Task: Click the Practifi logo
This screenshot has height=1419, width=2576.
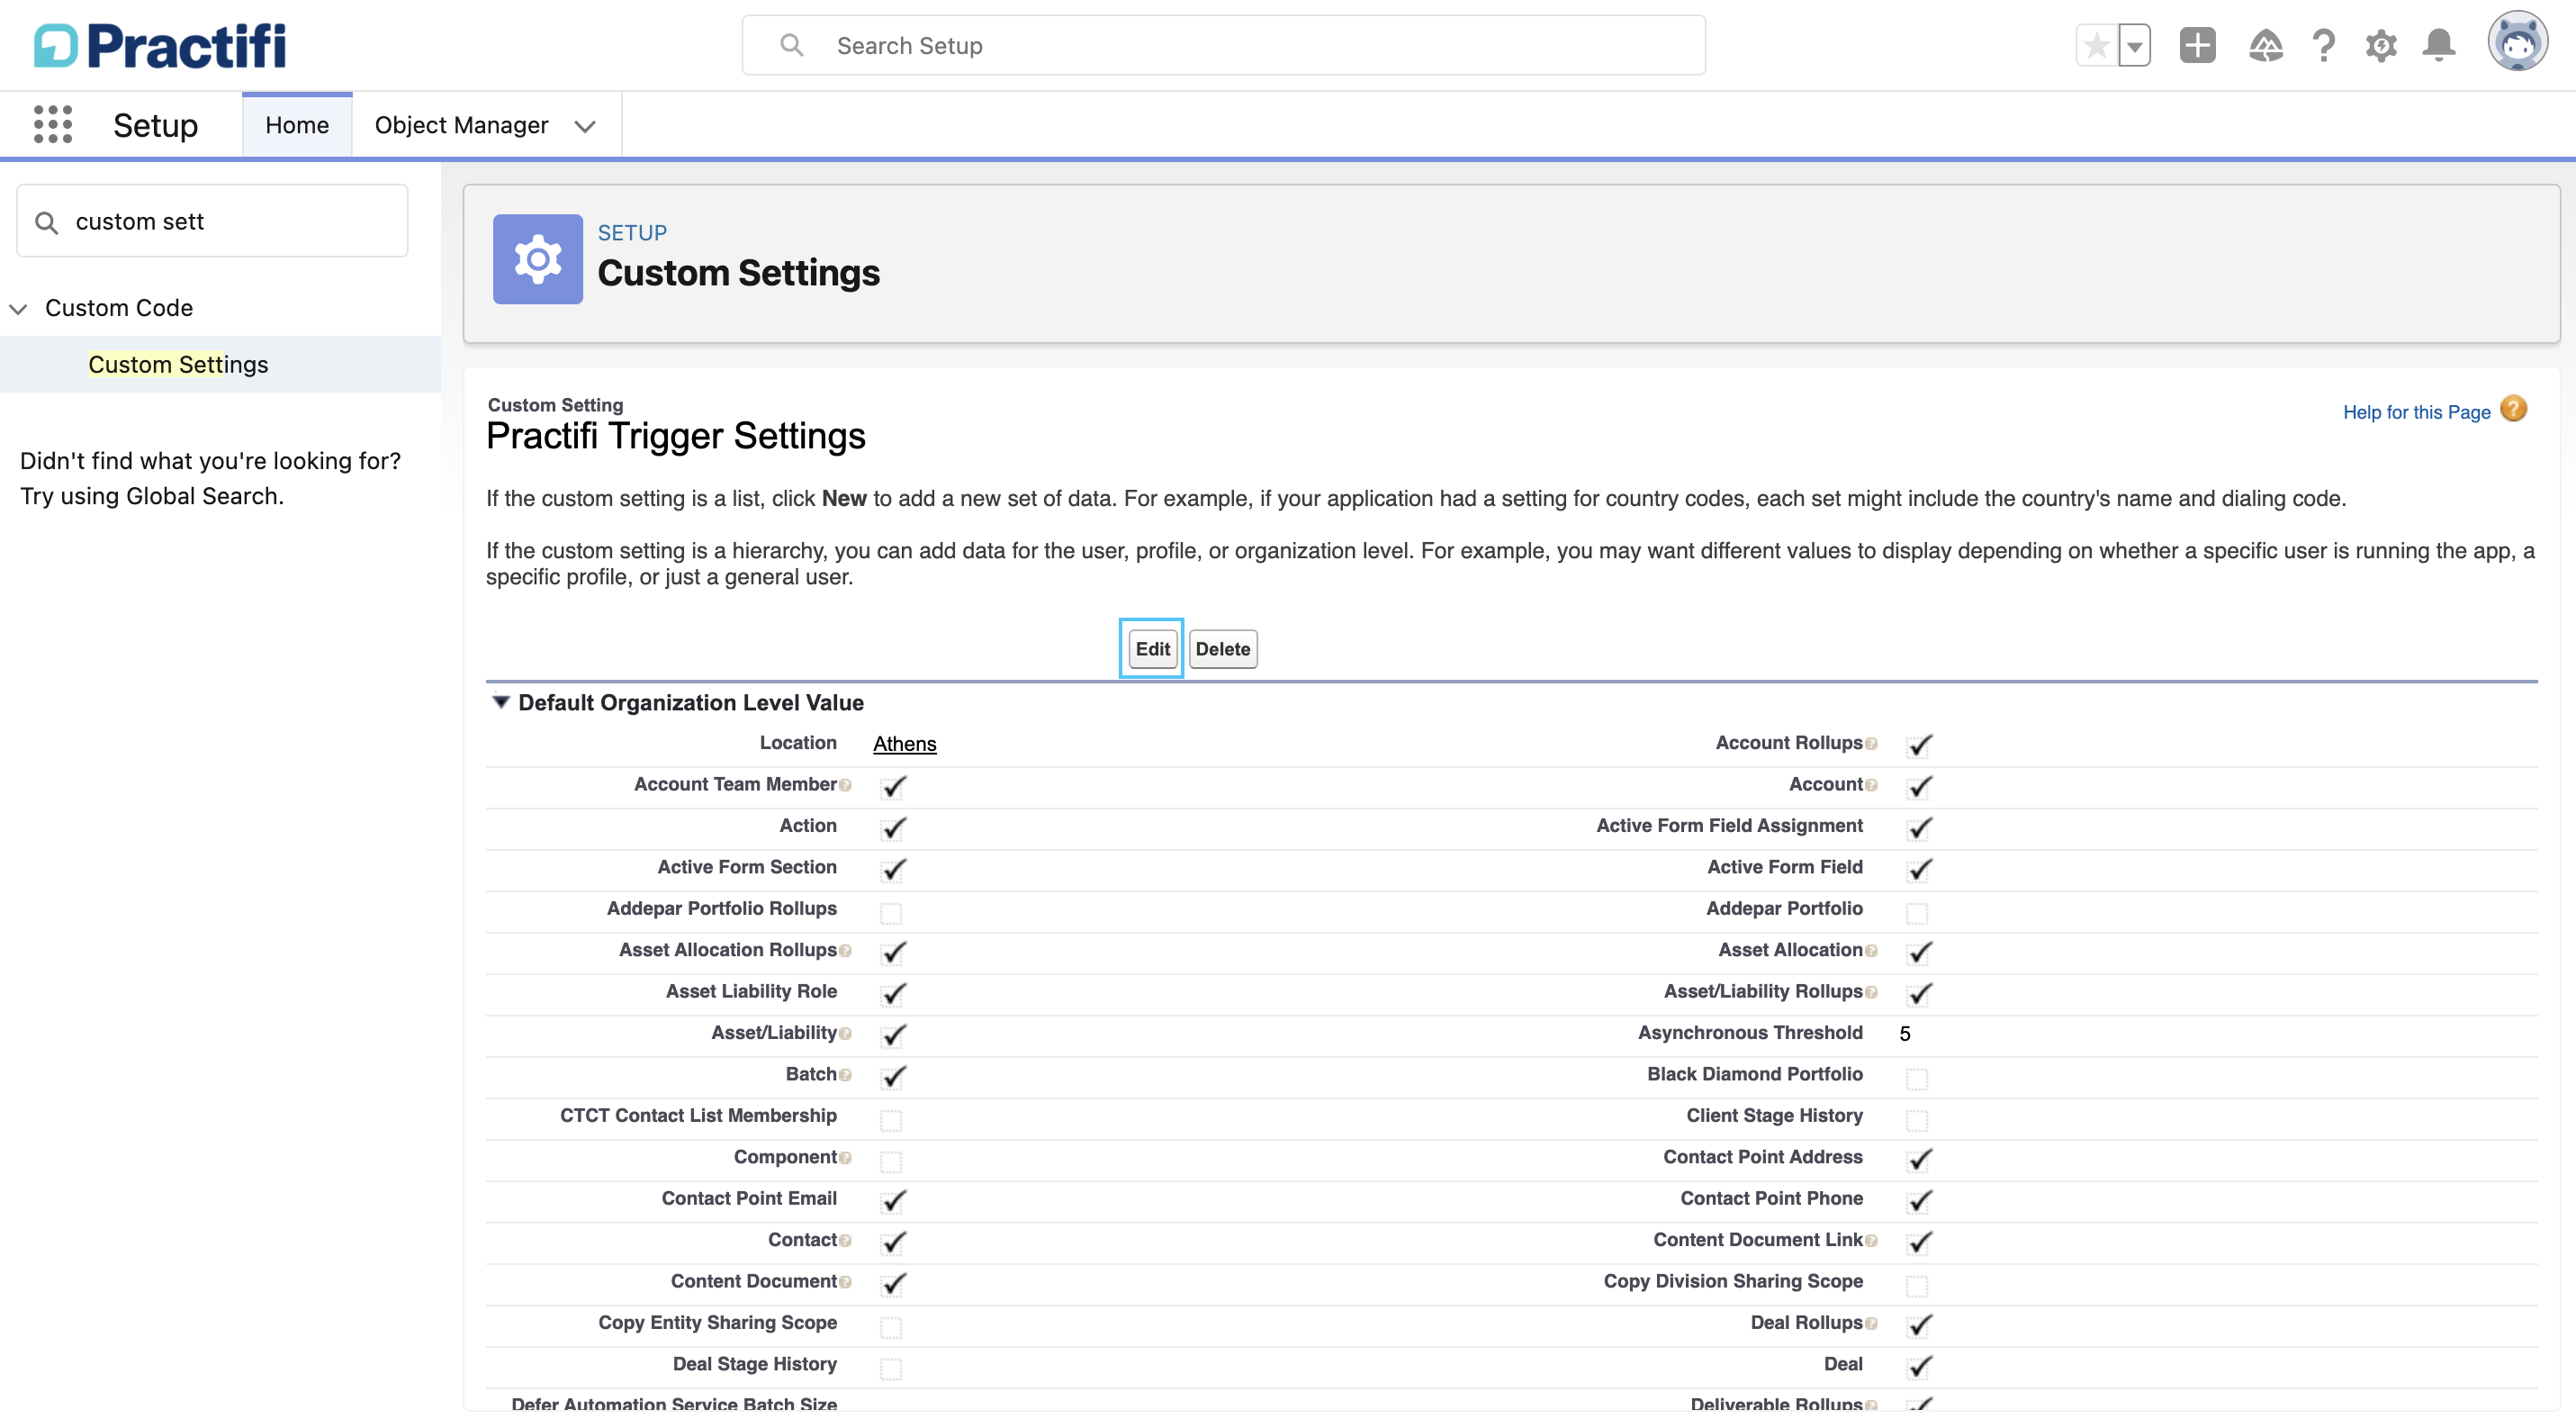Action: [x=160, y=46]
